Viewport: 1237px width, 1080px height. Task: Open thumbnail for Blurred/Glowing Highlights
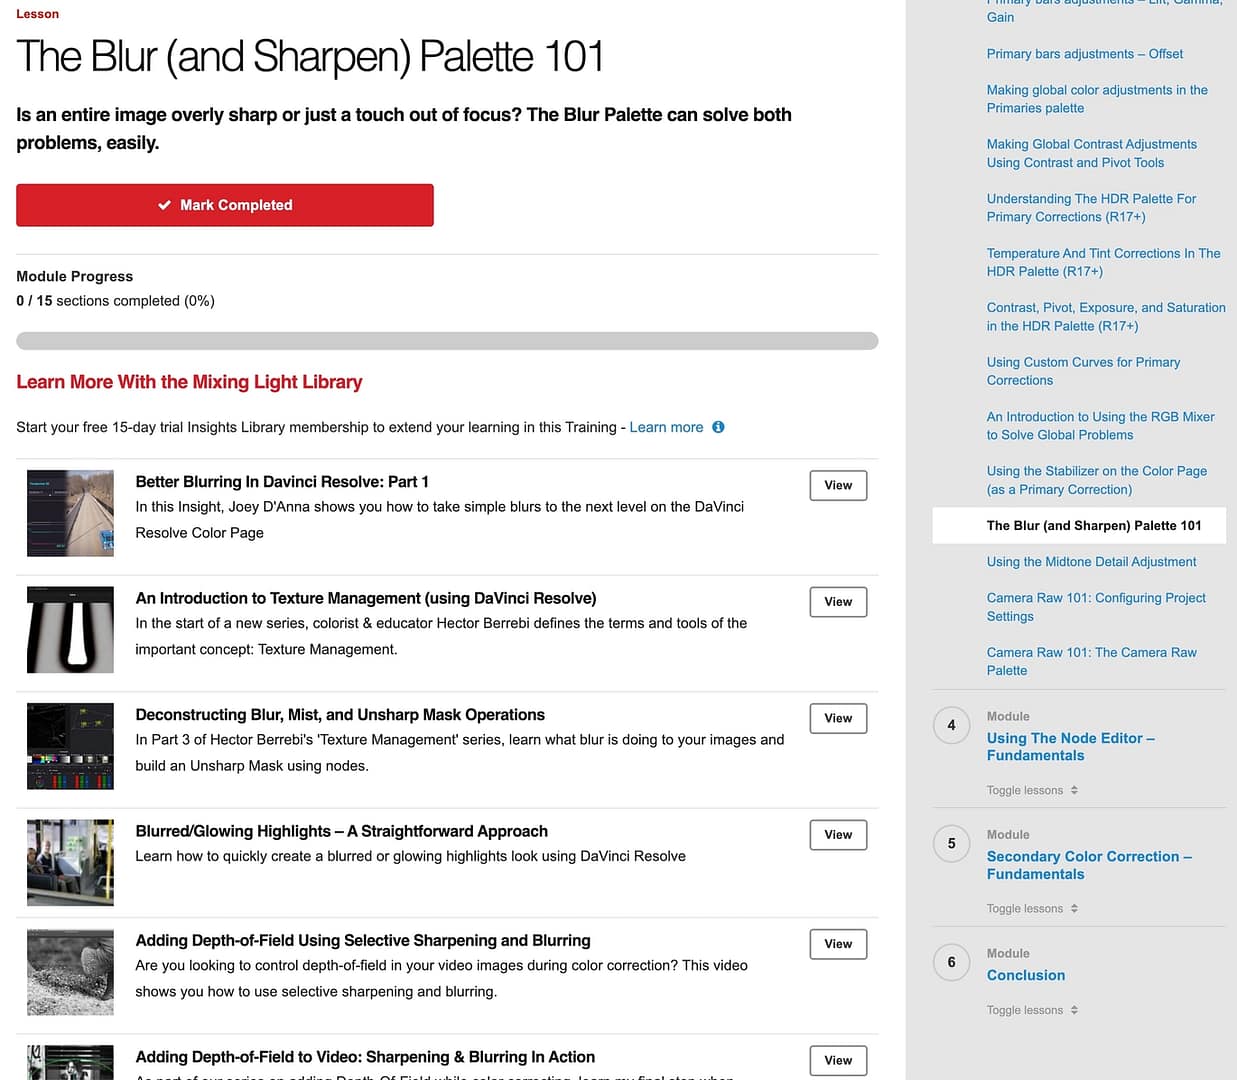pyautogui.click(x=70, y=863)
